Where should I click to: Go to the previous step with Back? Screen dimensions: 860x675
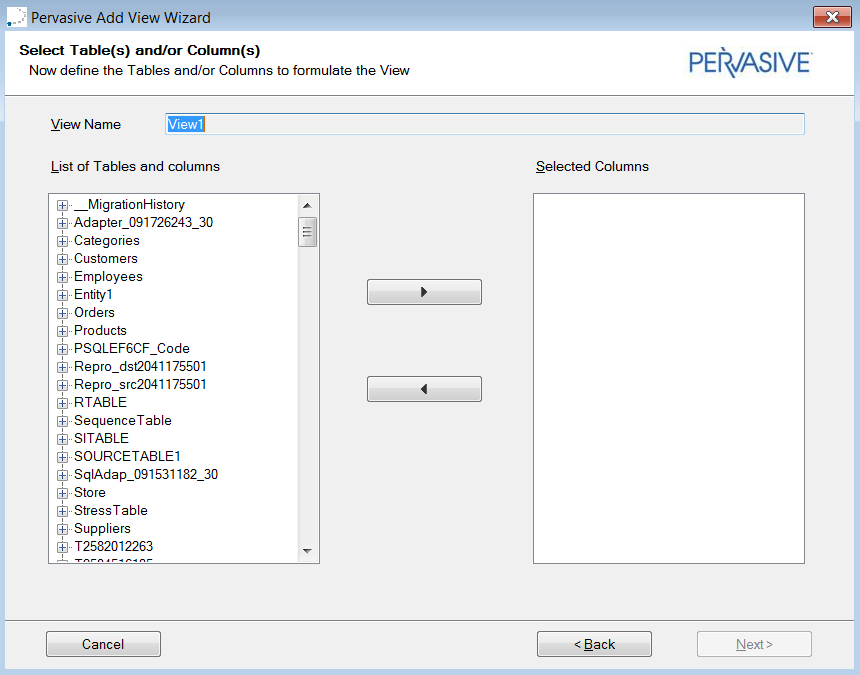[594, 644]
